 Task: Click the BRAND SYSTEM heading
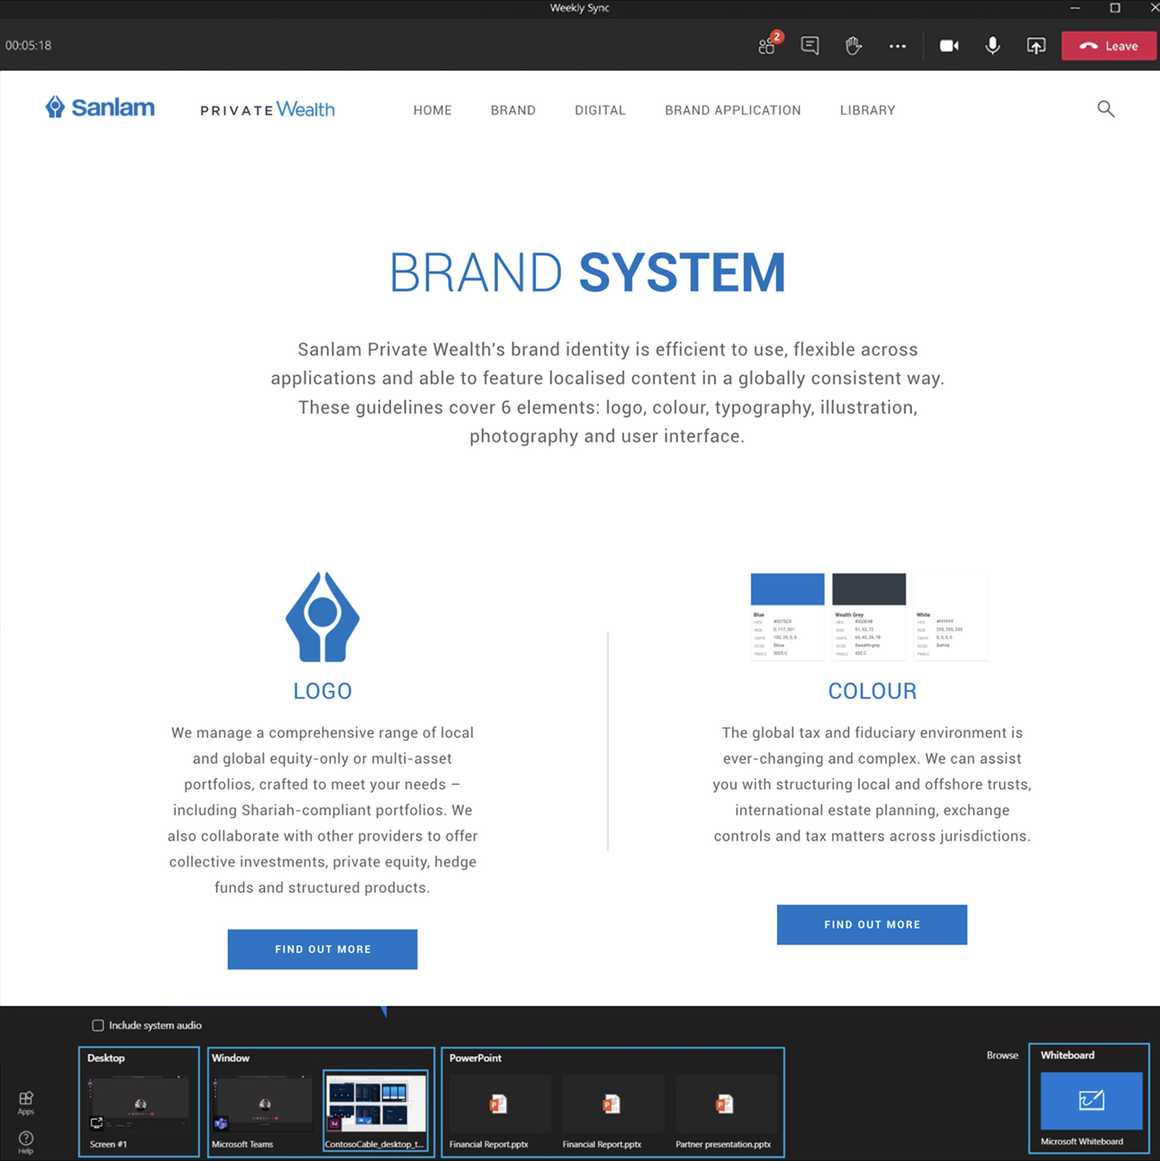[x=587, y=272]
